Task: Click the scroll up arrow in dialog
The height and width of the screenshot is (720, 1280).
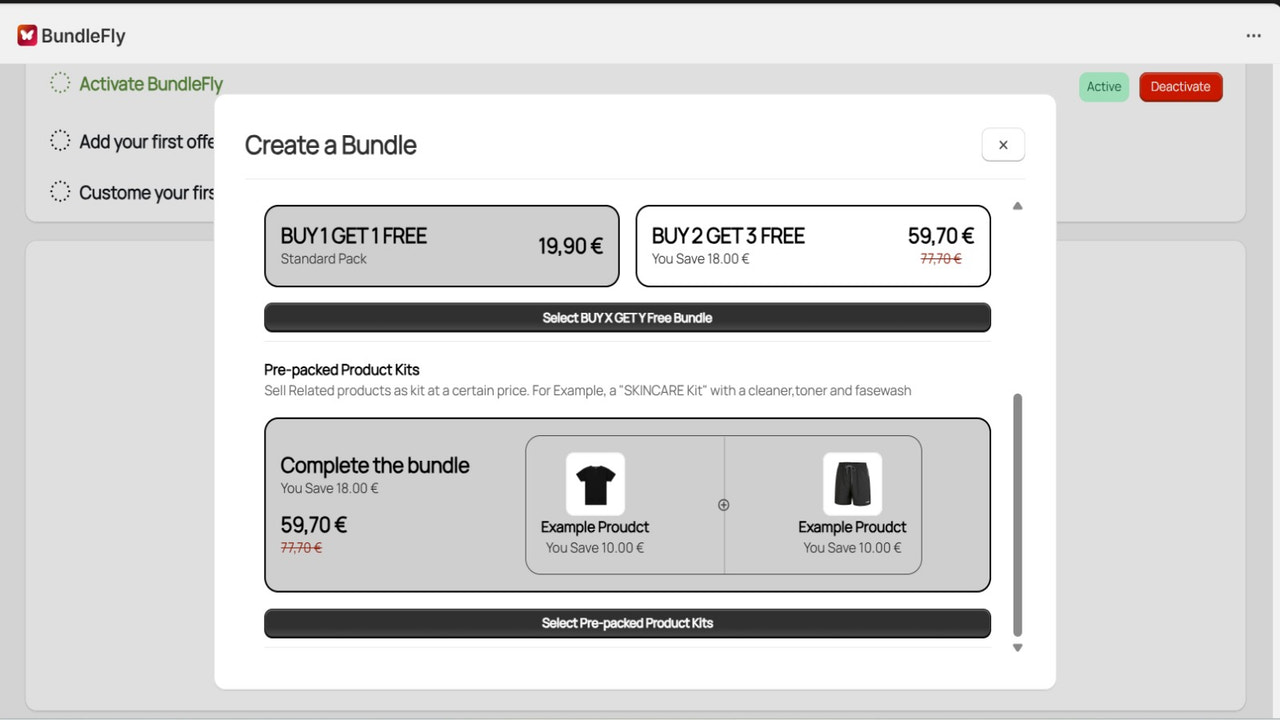Action: point(1018,206)
